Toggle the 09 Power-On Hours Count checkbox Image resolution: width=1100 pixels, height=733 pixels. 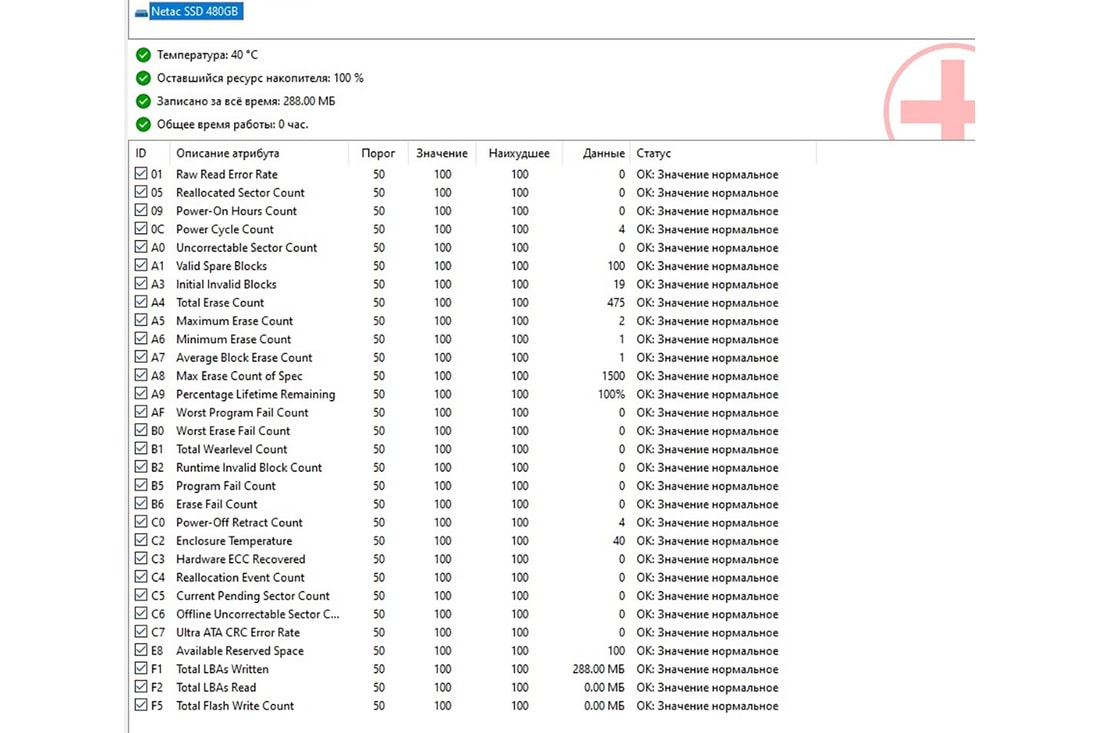(x=141, y=210)
